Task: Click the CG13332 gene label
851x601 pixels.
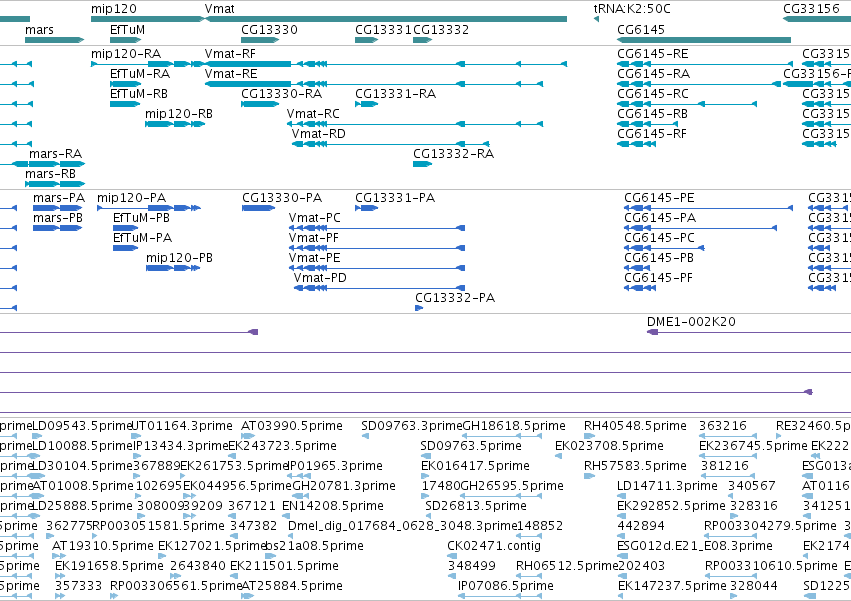Action: tap(441, 29)
